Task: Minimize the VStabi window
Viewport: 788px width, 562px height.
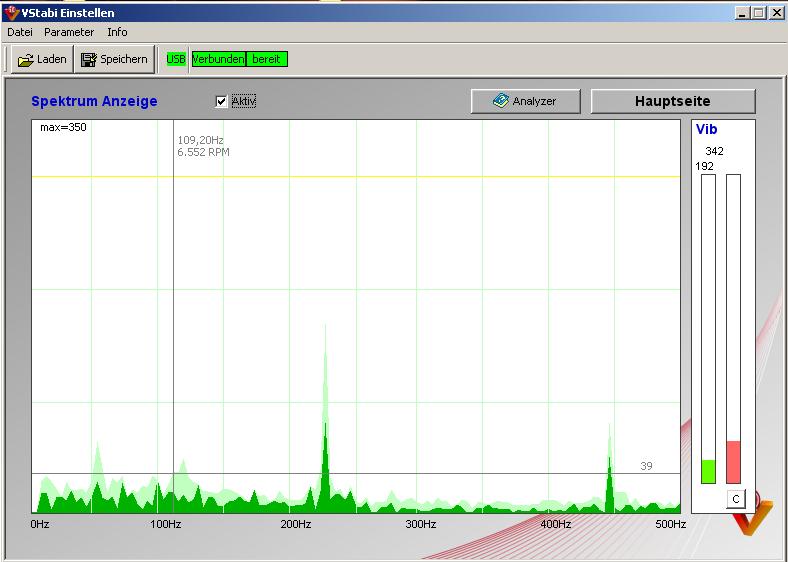Action: [743, 13]
